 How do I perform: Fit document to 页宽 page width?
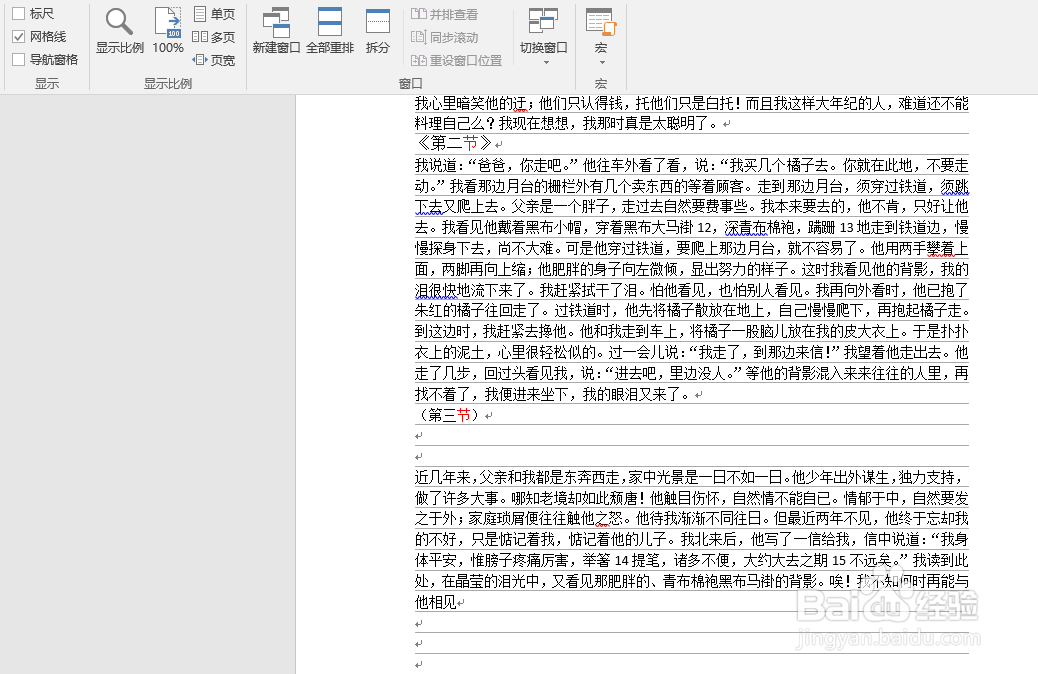214,60
